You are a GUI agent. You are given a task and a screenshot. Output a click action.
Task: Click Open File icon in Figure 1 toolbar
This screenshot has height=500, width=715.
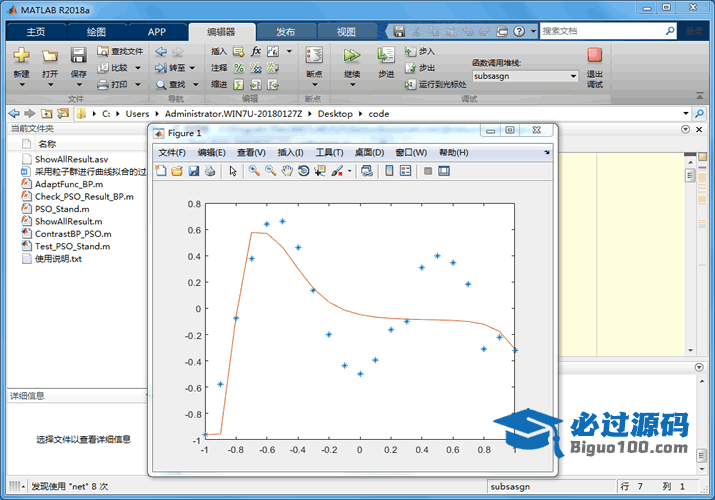pyautogui.click(x=177, y=171)
